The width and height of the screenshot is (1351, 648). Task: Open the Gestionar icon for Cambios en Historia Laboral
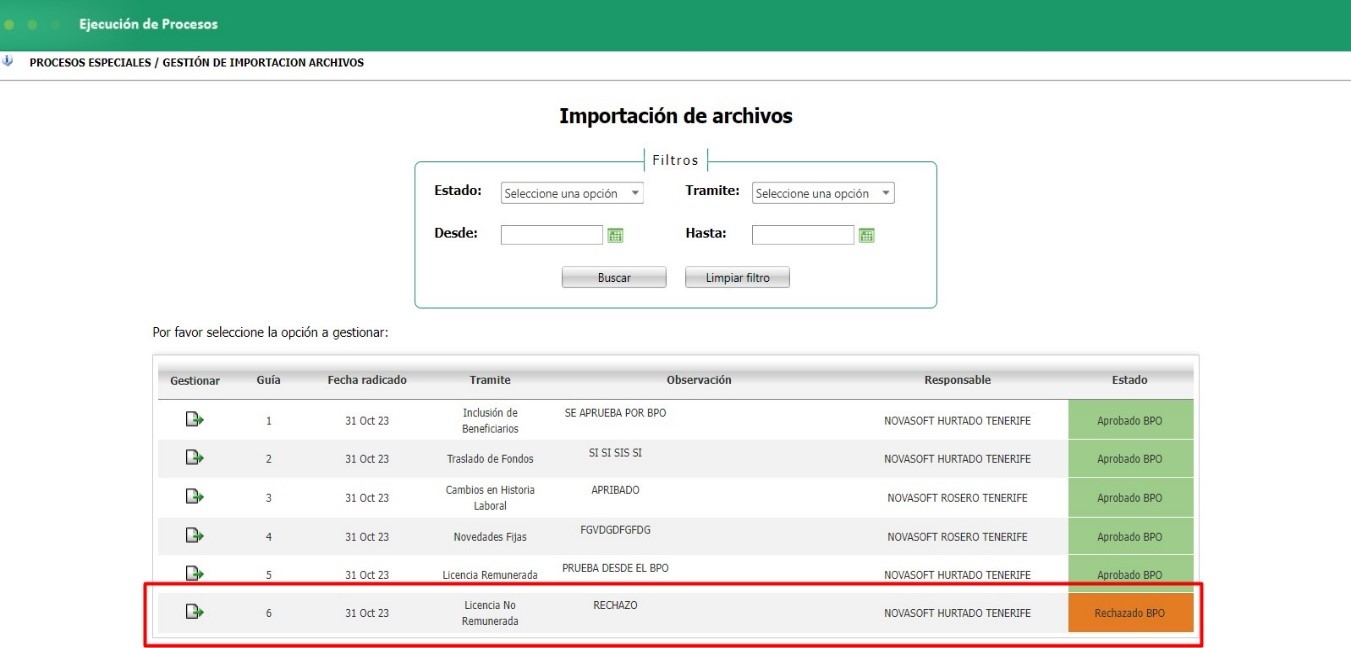[x=194, y=497]
